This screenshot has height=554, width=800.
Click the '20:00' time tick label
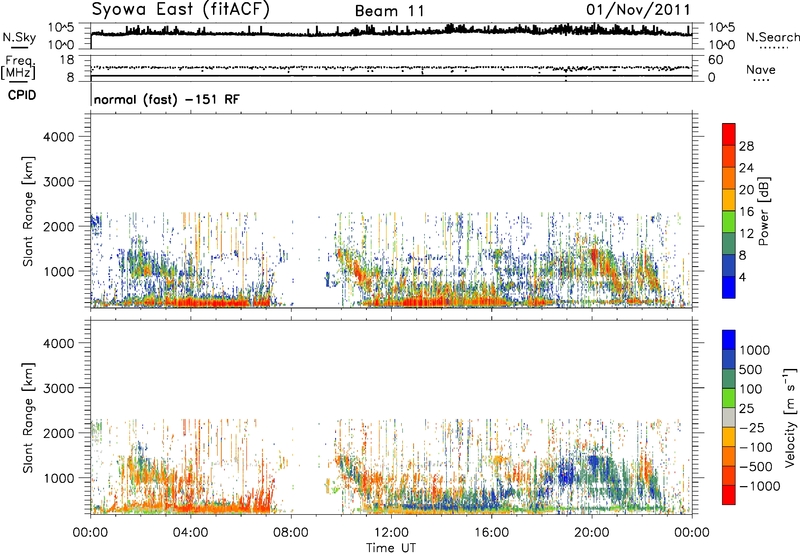[592, 533]
